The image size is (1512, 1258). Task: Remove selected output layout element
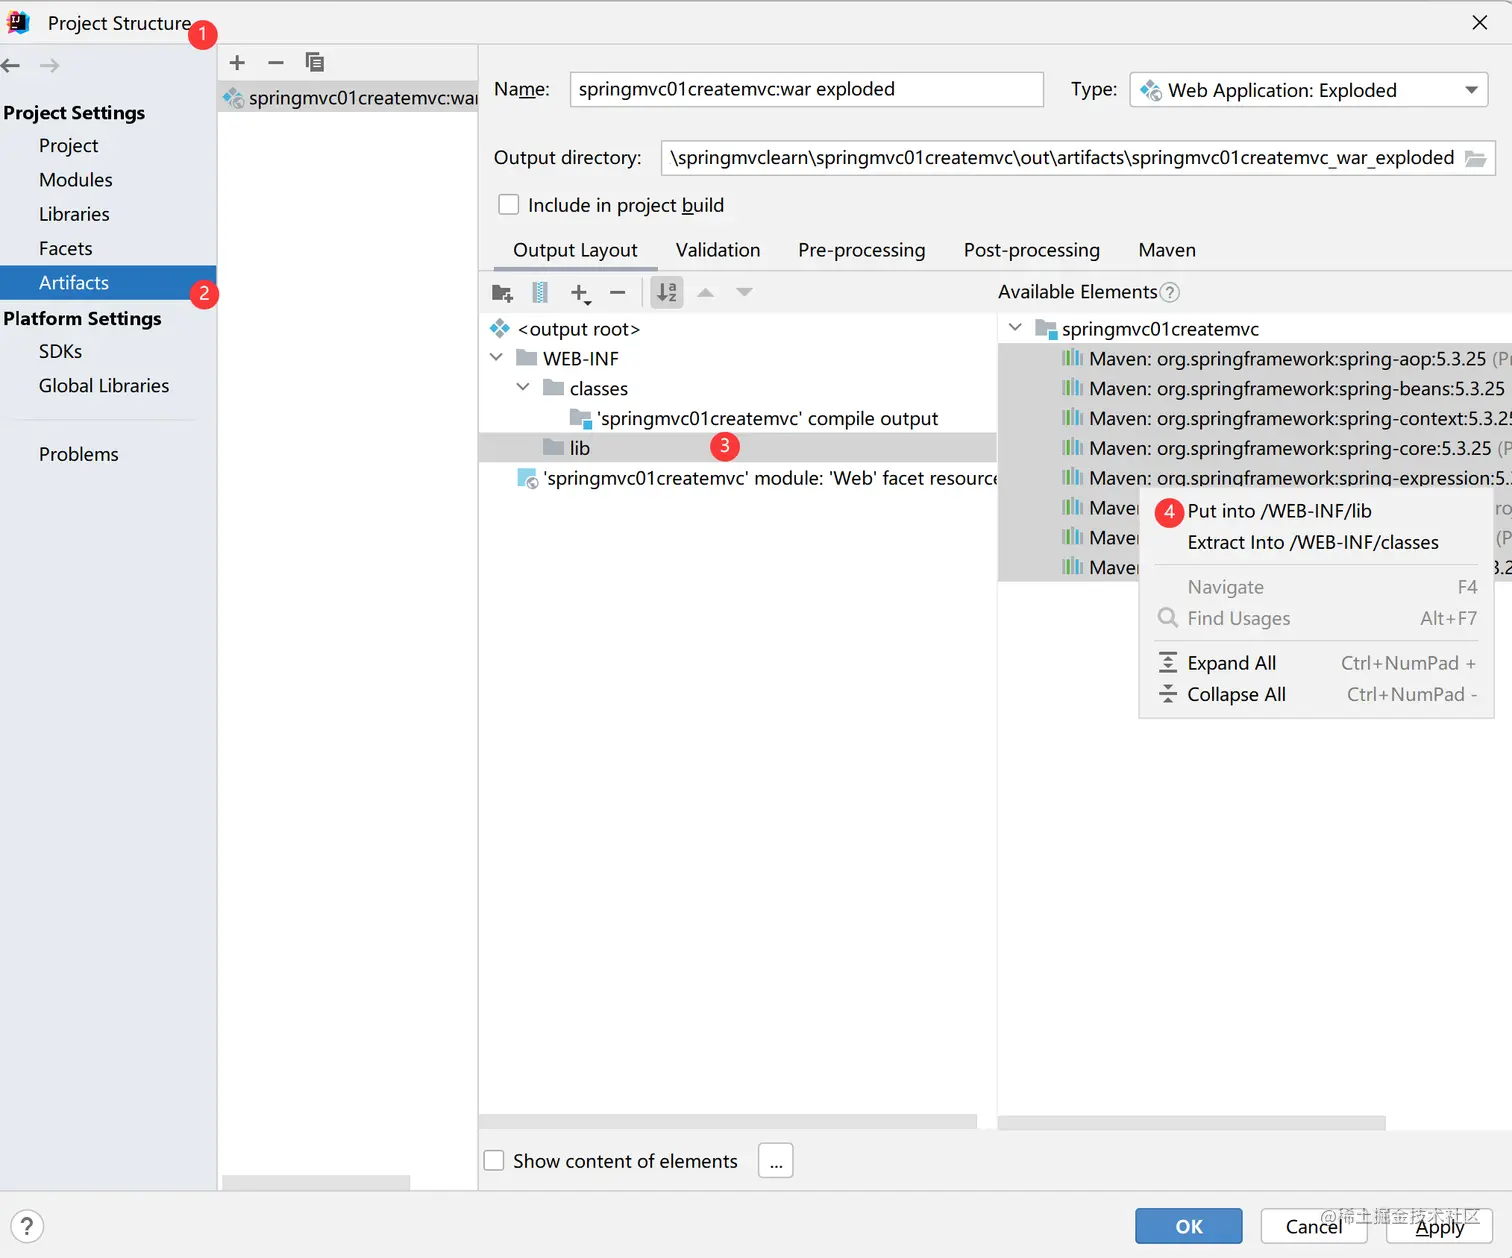click(618, 293)
